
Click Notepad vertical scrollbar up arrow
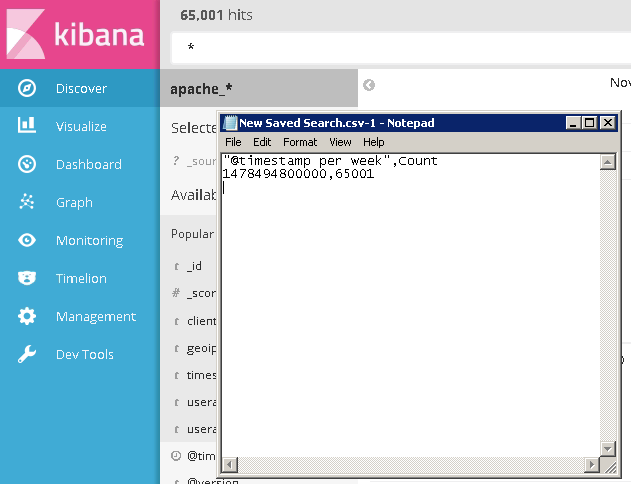coord(607,162)
